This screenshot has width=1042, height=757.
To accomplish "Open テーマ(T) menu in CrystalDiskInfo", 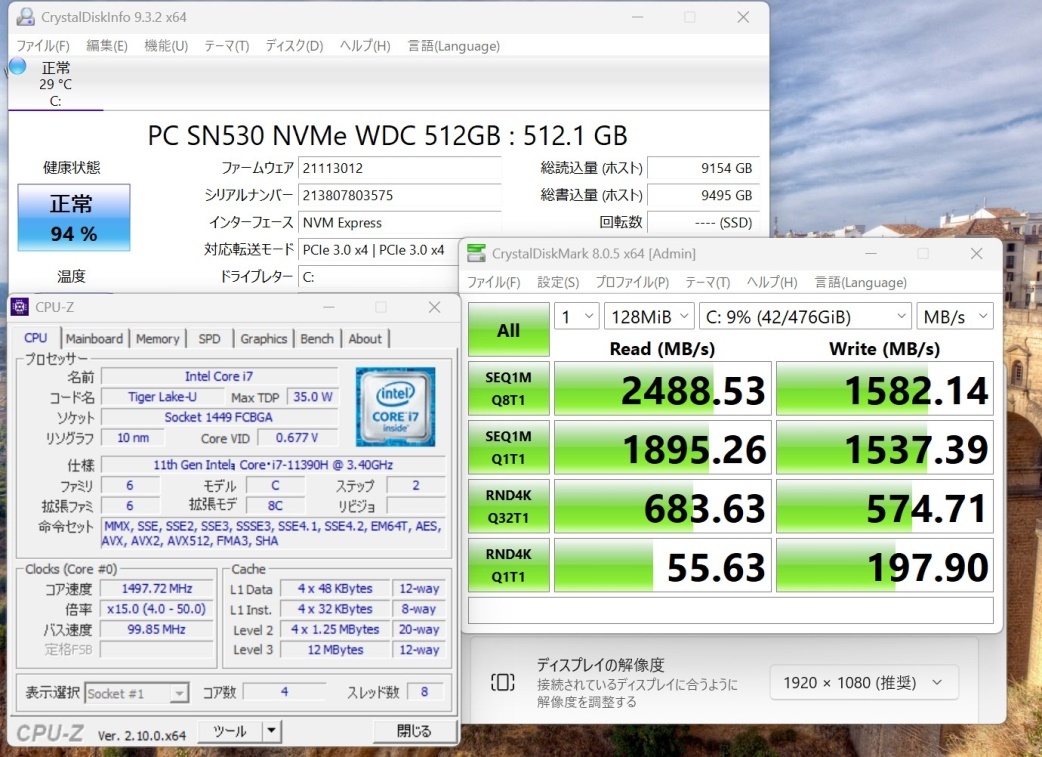I will [x=227, y=46].
